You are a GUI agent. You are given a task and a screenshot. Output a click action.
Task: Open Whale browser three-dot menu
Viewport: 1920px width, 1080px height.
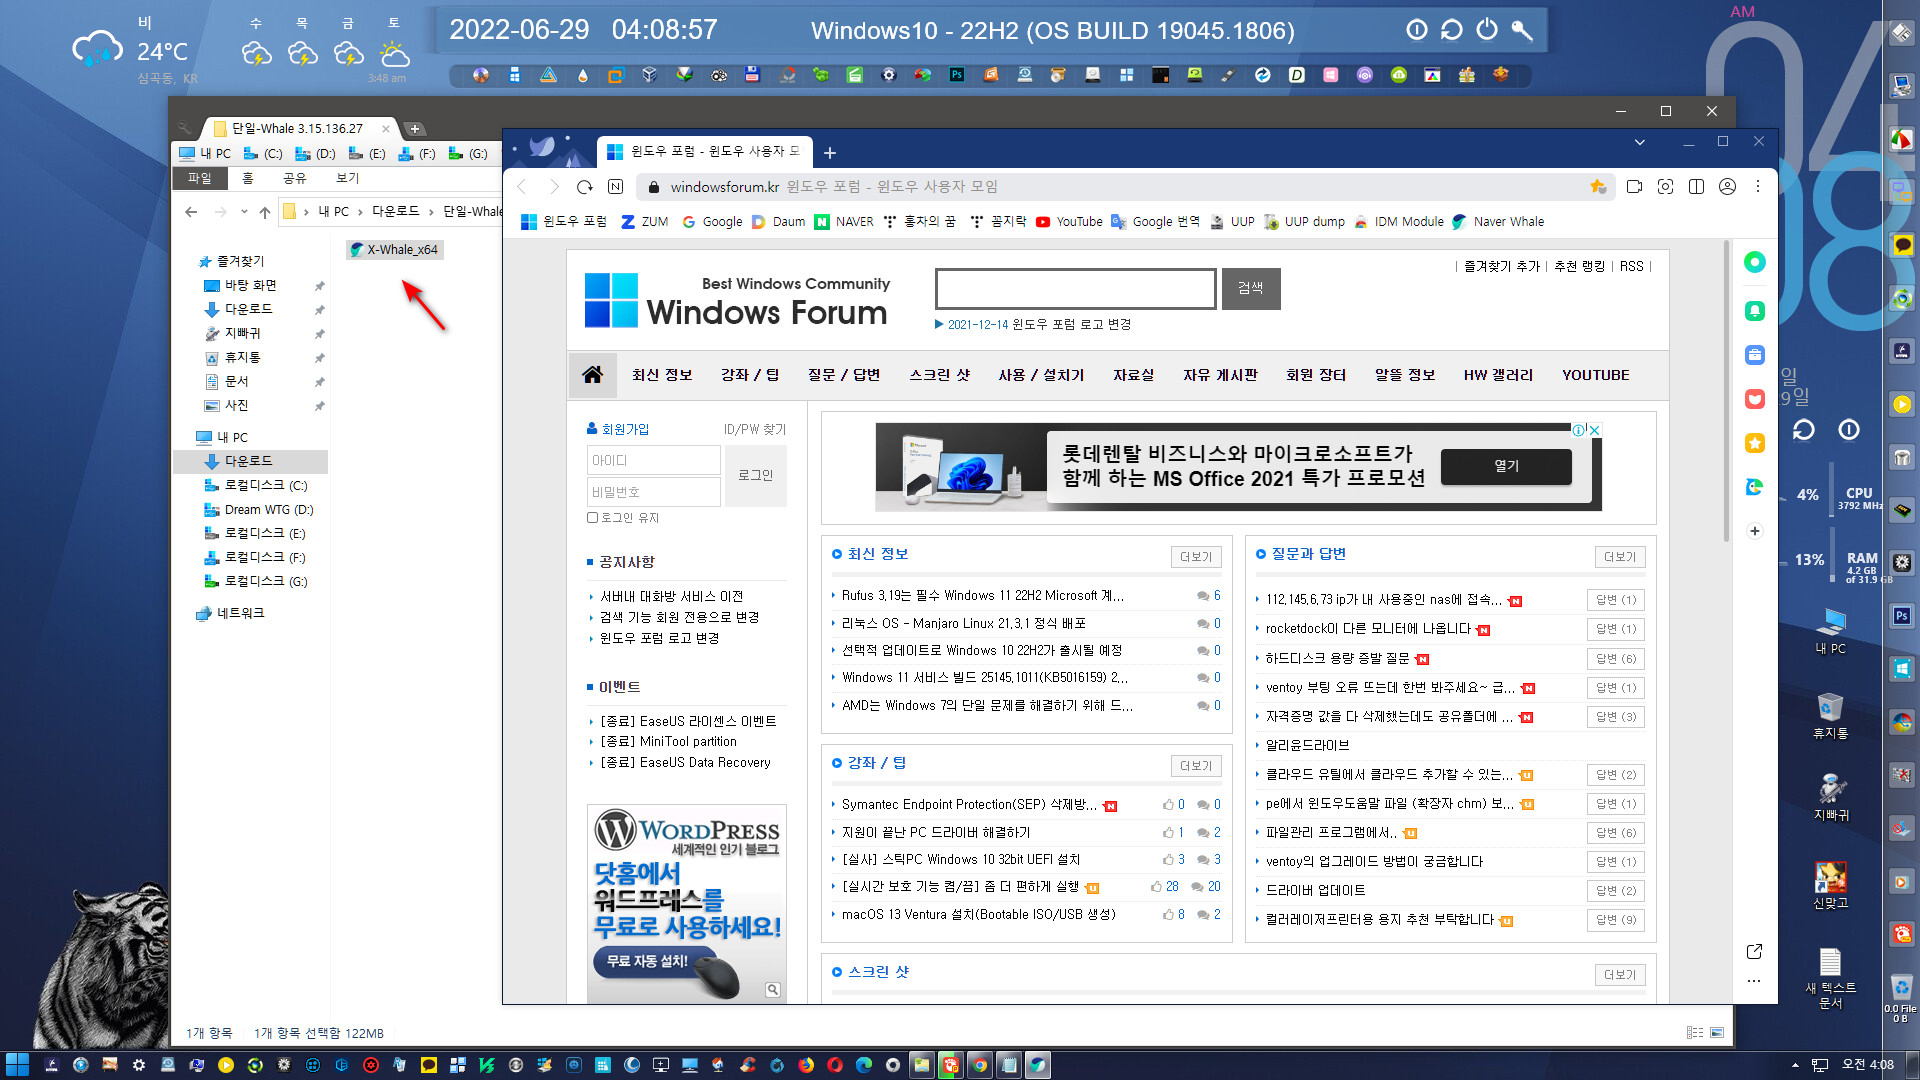[x=1758, y=187]
